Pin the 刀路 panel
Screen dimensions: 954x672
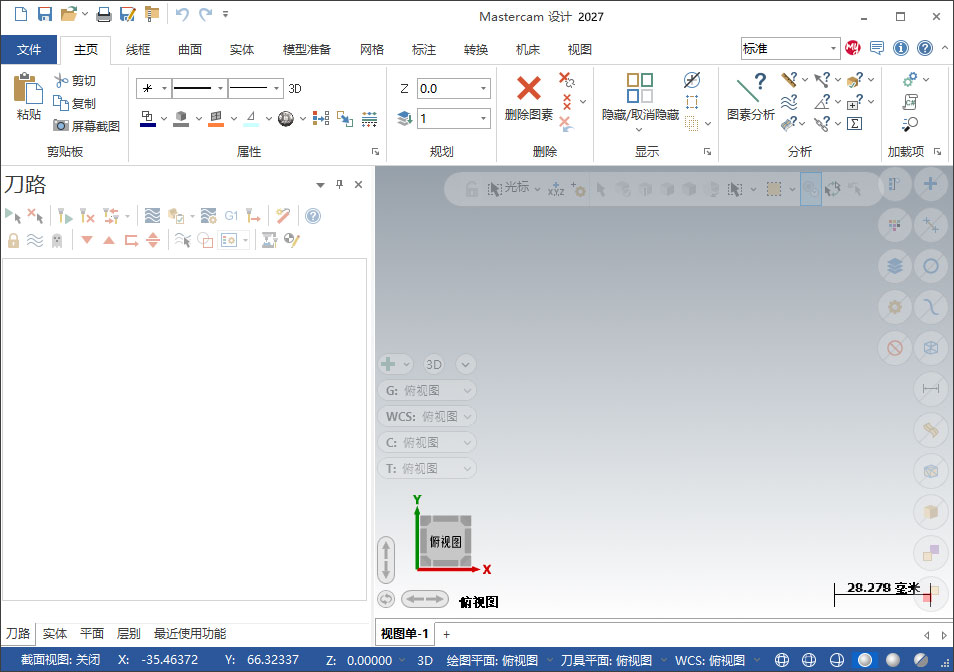coord(339,184)
